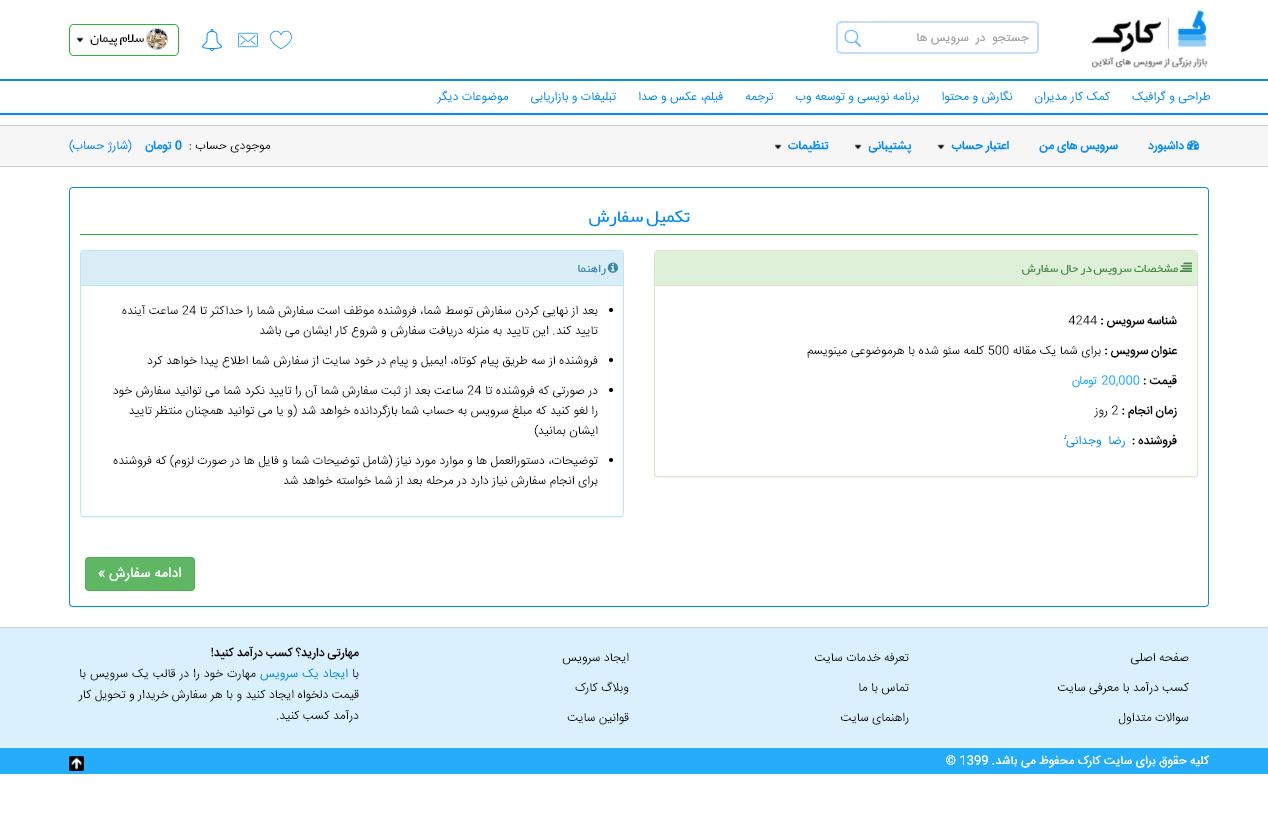The width and height of the screenshot is (1268, 816).
Task: Click the ادامه سفارش button
Action: [x=140, y=574]
